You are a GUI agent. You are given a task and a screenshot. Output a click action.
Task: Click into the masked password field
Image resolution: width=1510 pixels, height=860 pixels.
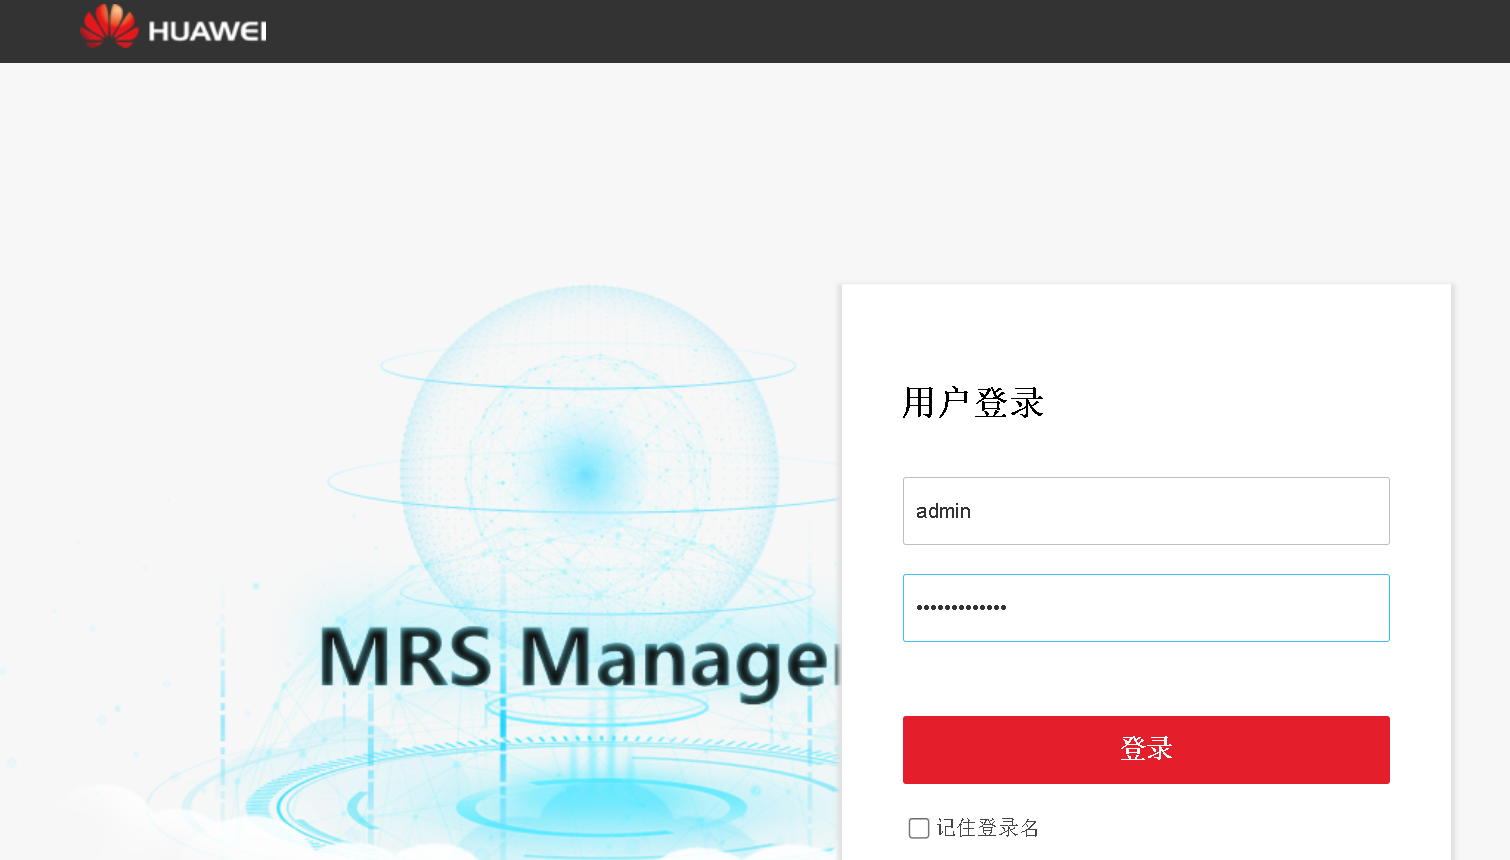click(x=1145, y=608)
